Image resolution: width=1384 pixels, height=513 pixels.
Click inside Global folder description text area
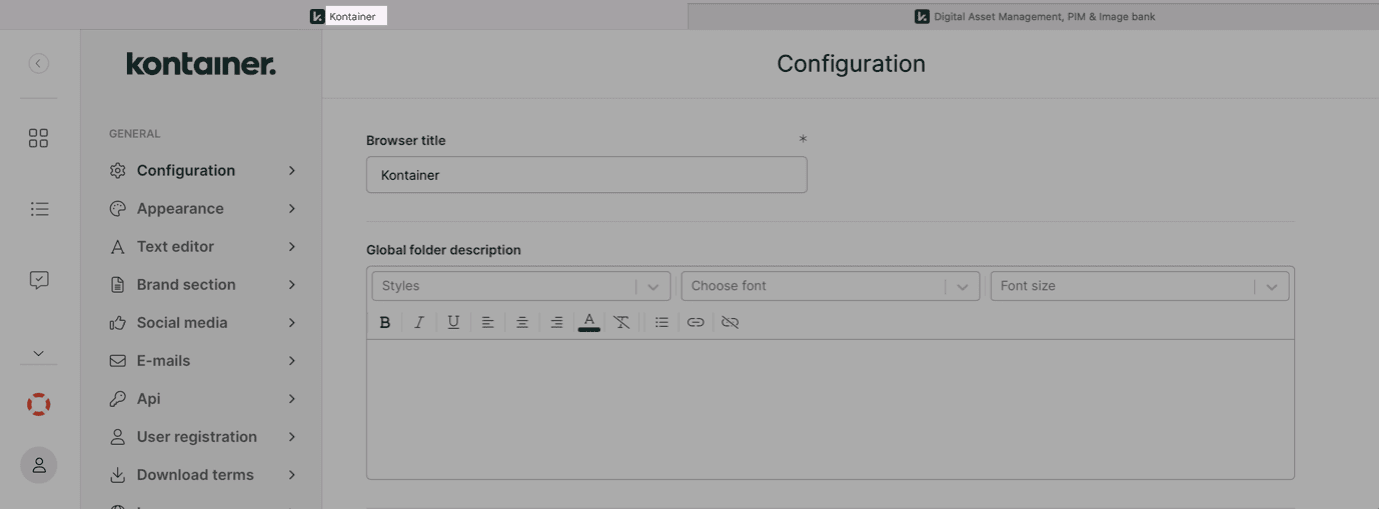pyautogui.click(x=832, y=411)
